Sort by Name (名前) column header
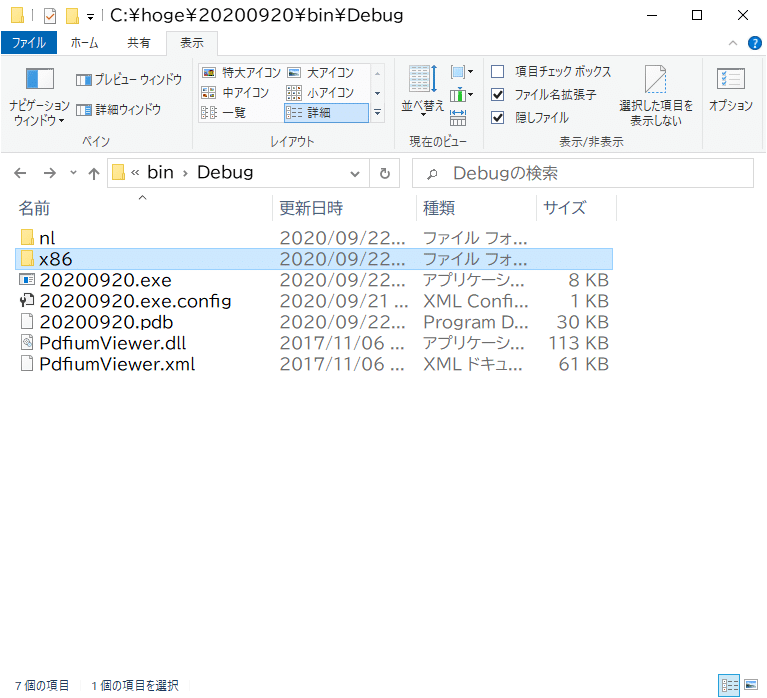This screenshot has width=767, height=698. pos(142,208)
